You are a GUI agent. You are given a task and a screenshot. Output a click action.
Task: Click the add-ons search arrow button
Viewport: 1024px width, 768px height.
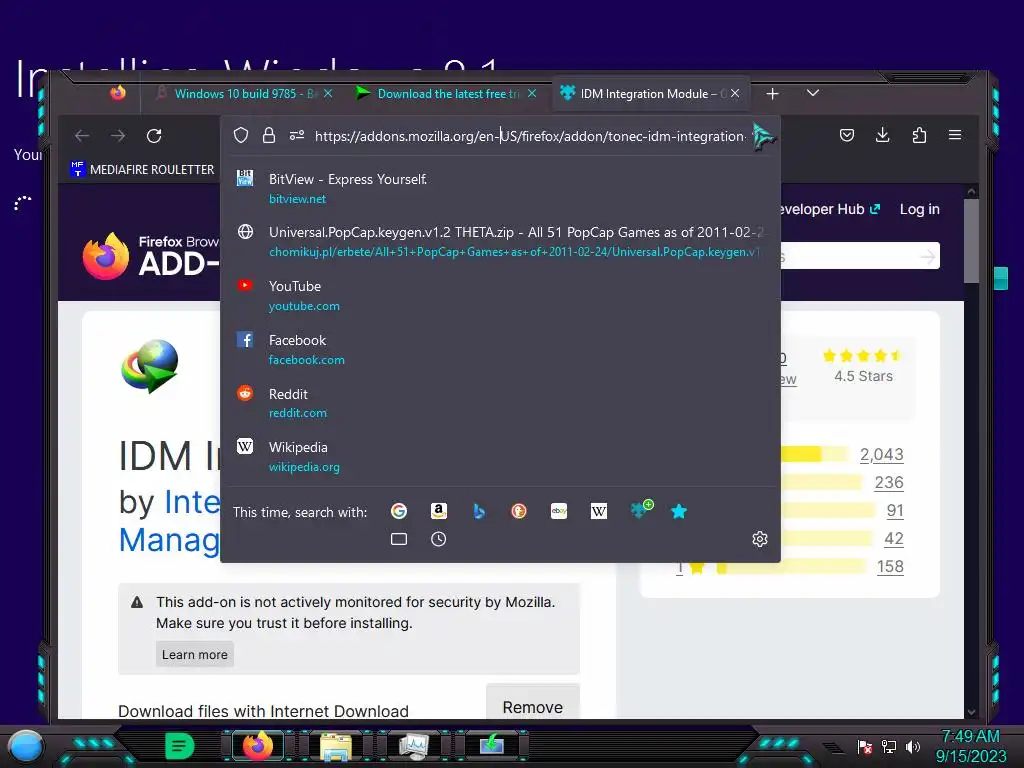(927, 257)
